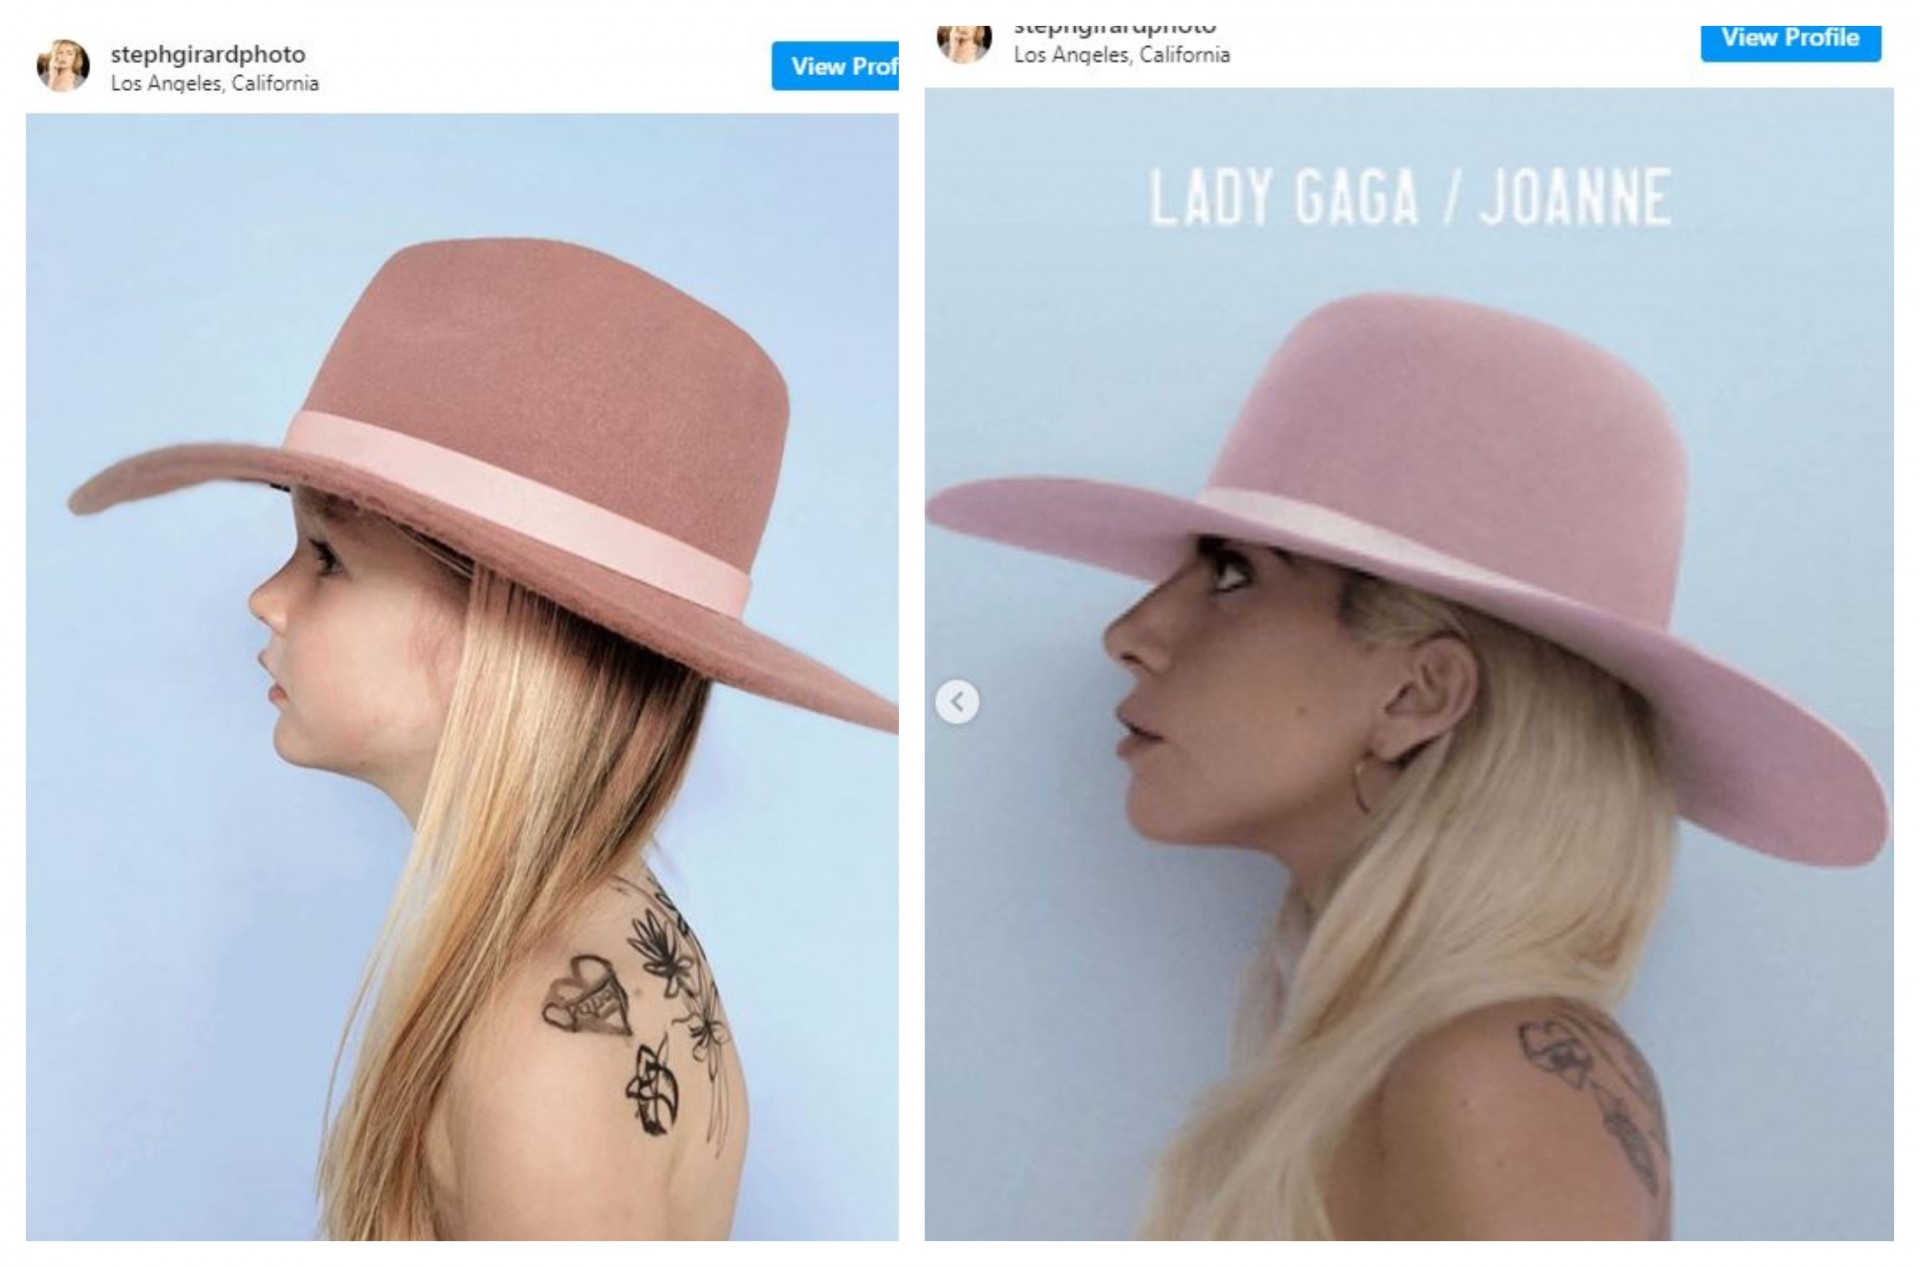Click View Profile on the right post
The image size is (1920, 1267).
pos(1791,42)
